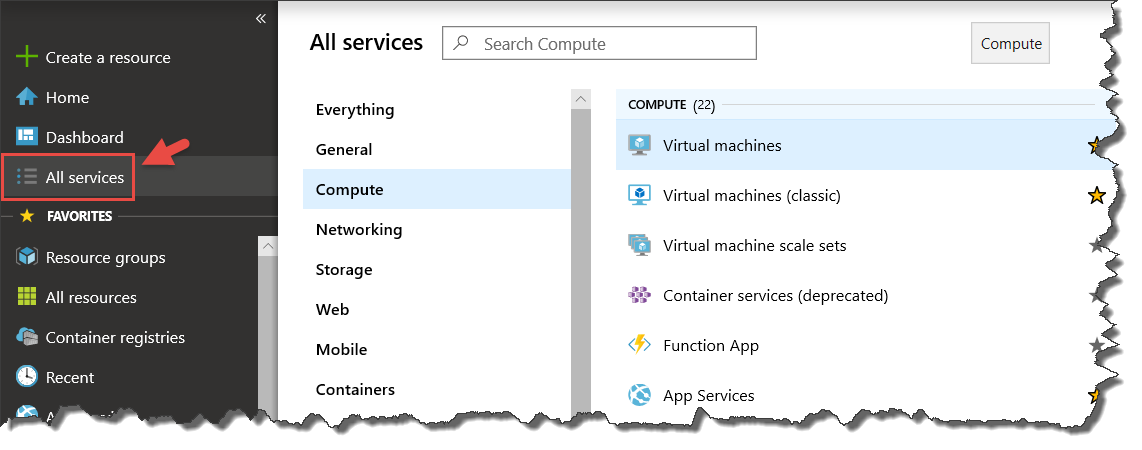Click the FAVORITES star icon
This screenshot has width=1142, height=450.
tap(27, 216)
